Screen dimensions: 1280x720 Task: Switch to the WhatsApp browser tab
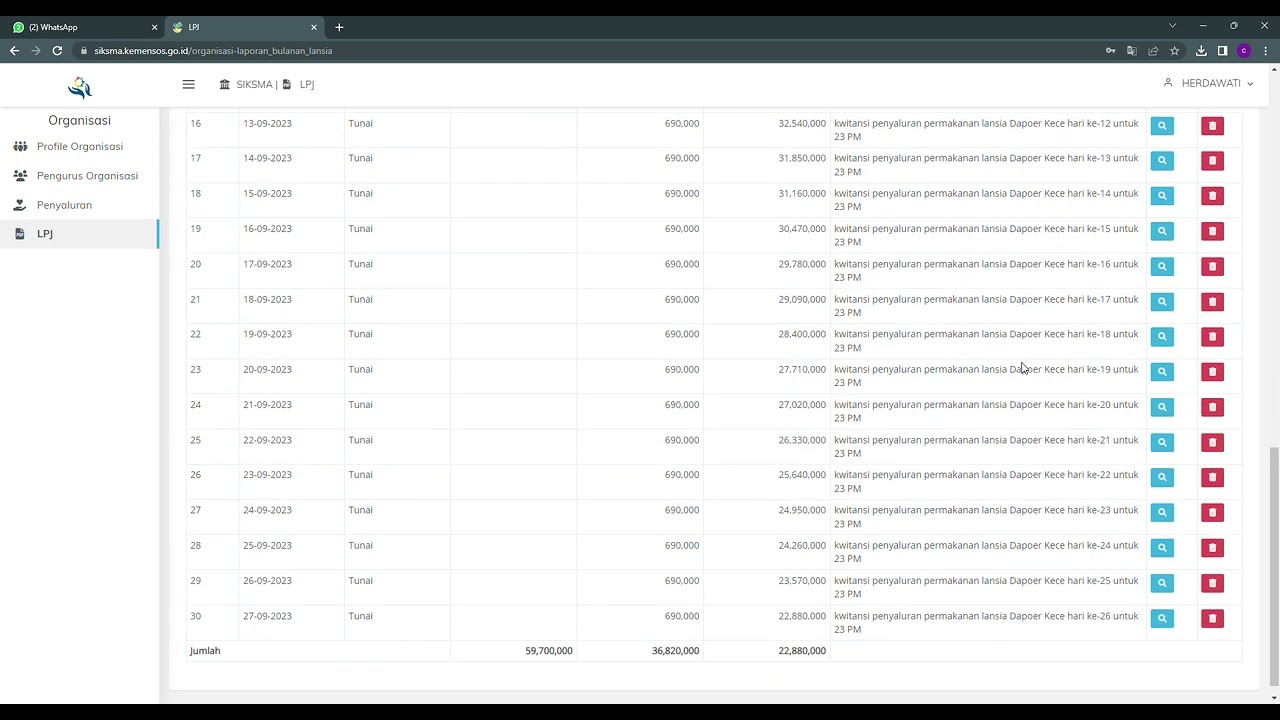(x=82, y=27)
